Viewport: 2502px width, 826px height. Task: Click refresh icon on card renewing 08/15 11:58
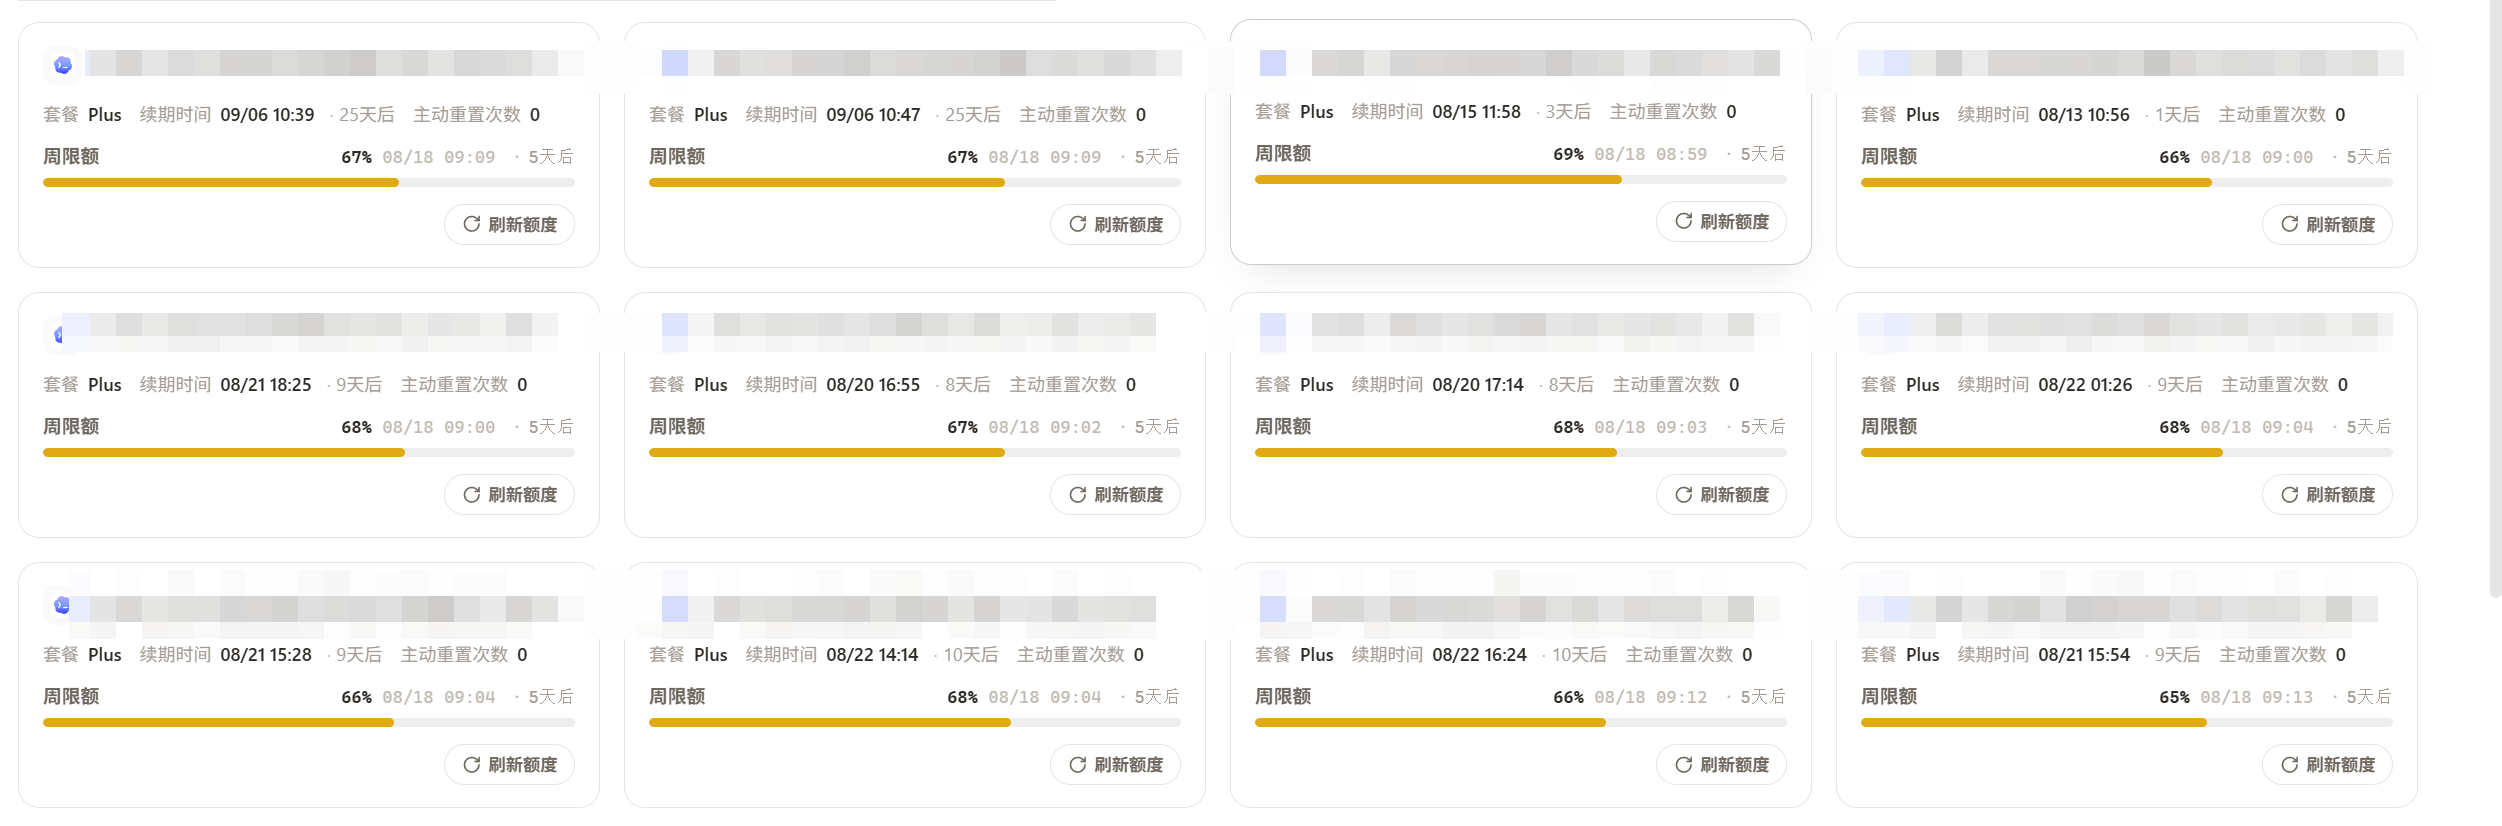[x=1683, y=221]
